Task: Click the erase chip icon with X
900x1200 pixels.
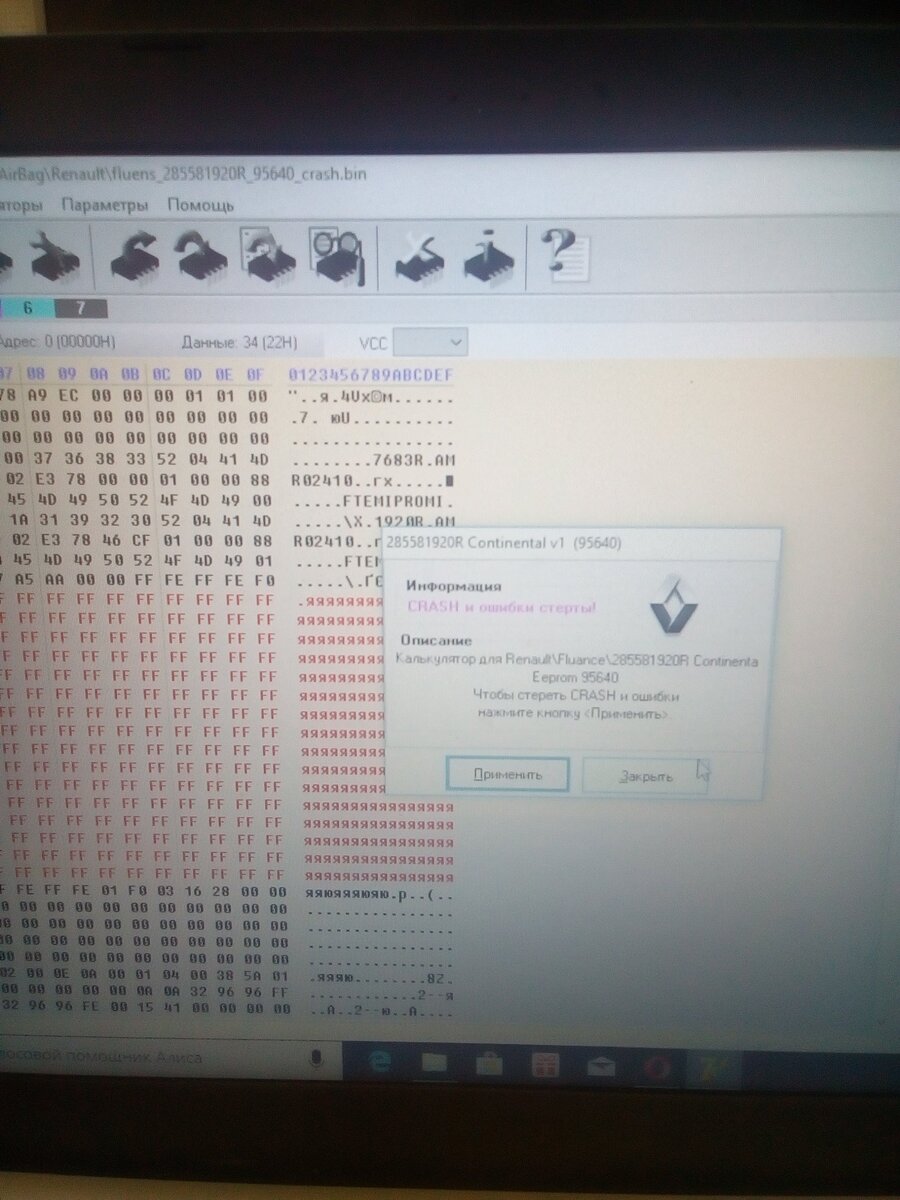Action: [x=420, y=257]
